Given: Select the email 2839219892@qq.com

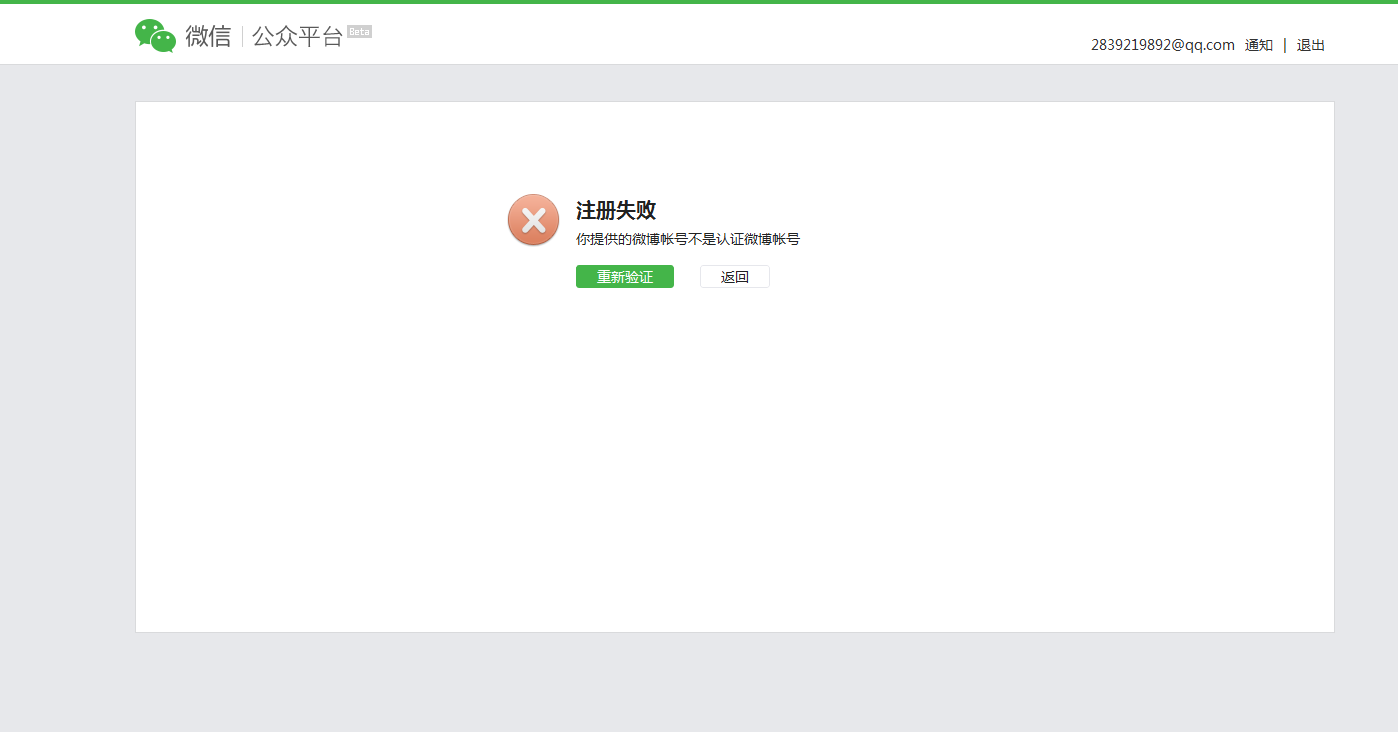Looking at the screenshot, I should click(1162, 44).
